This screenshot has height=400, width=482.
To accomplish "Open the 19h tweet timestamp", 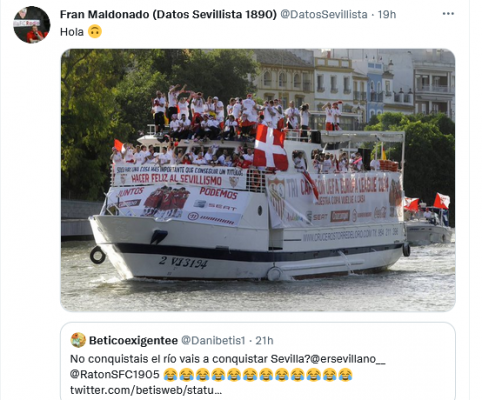I will tap(387, 14).
